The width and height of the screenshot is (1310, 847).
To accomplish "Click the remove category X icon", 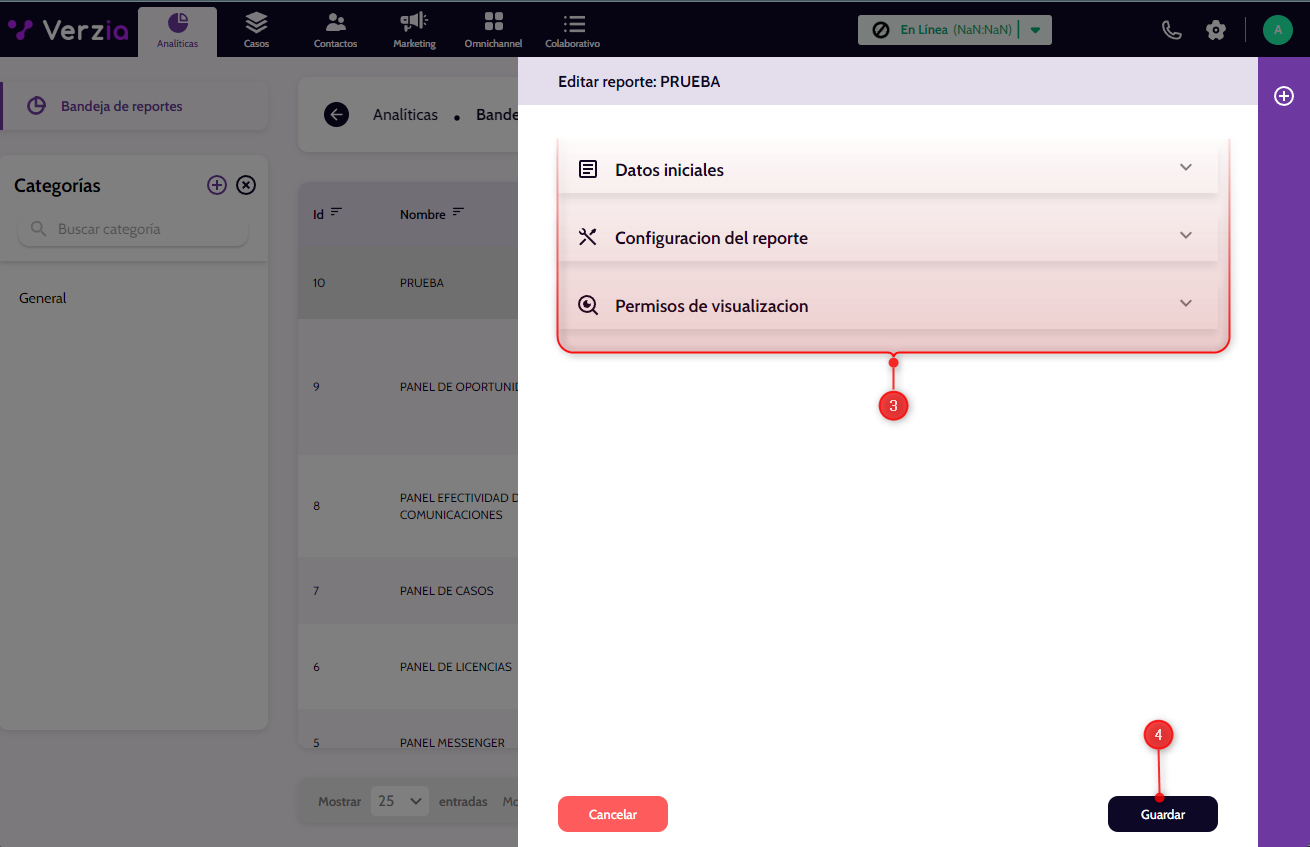I will [246, 185].
